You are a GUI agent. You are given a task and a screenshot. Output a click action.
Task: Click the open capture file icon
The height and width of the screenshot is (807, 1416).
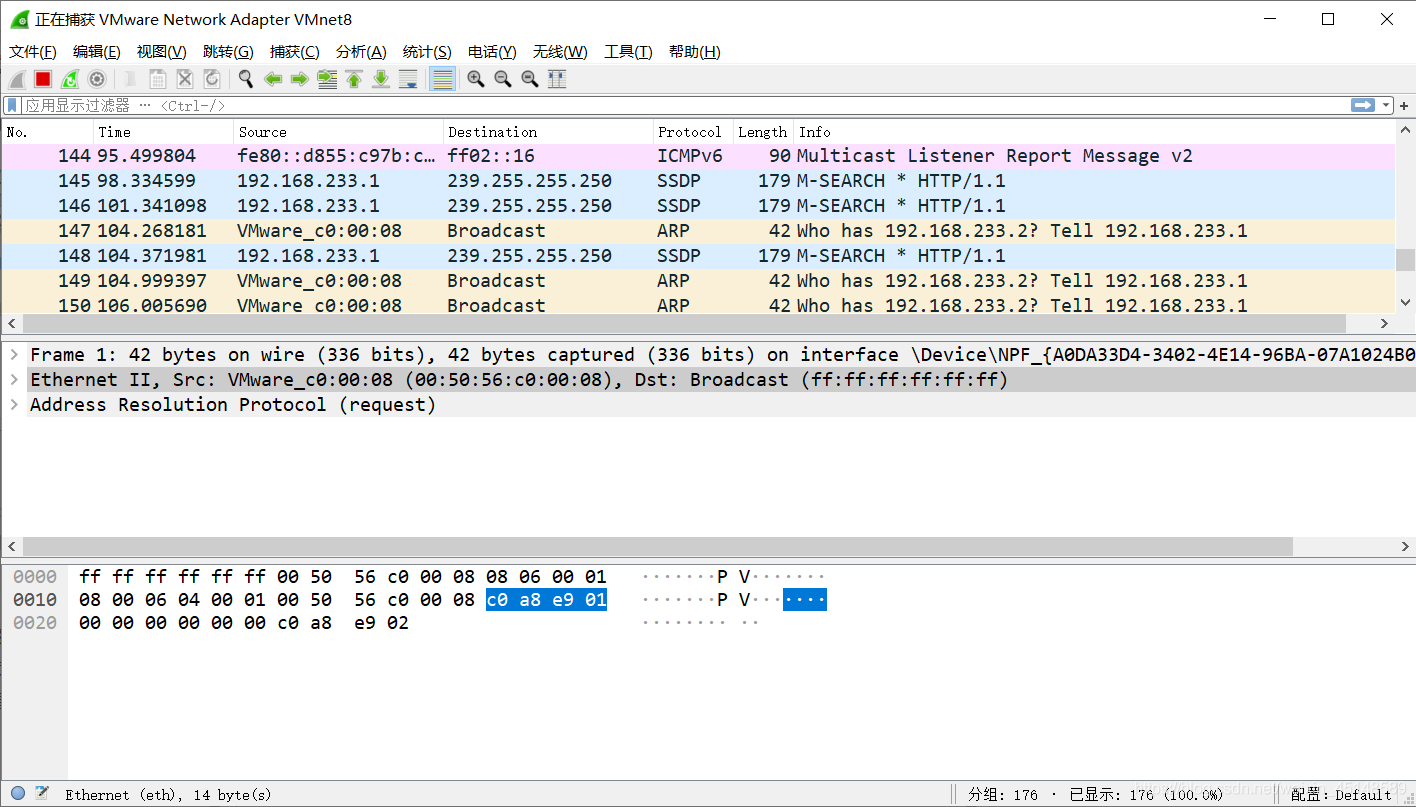[x=131, y=79]
